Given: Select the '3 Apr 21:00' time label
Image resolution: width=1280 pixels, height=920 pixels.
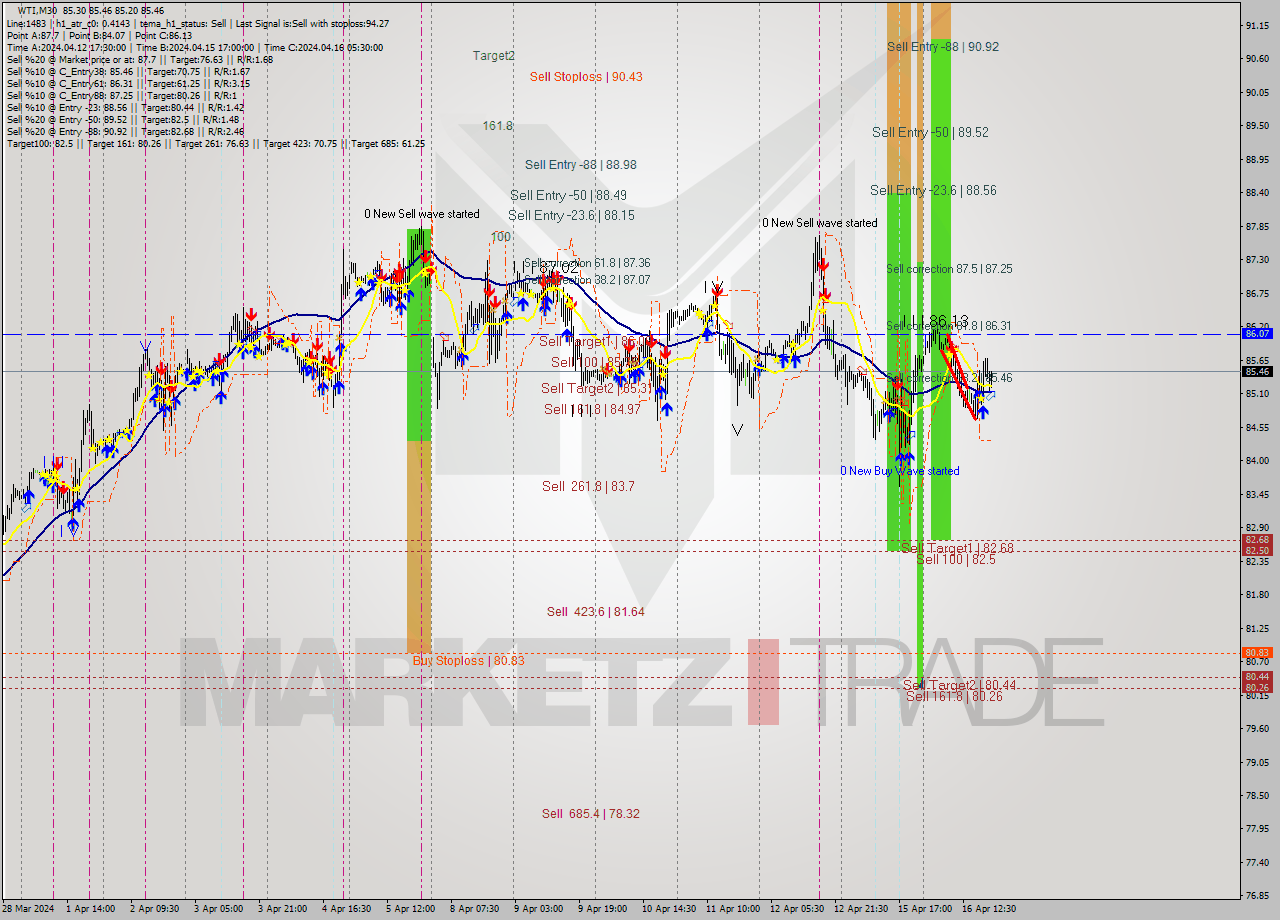Looking at the screenshot, I should [x=282, y=909].
